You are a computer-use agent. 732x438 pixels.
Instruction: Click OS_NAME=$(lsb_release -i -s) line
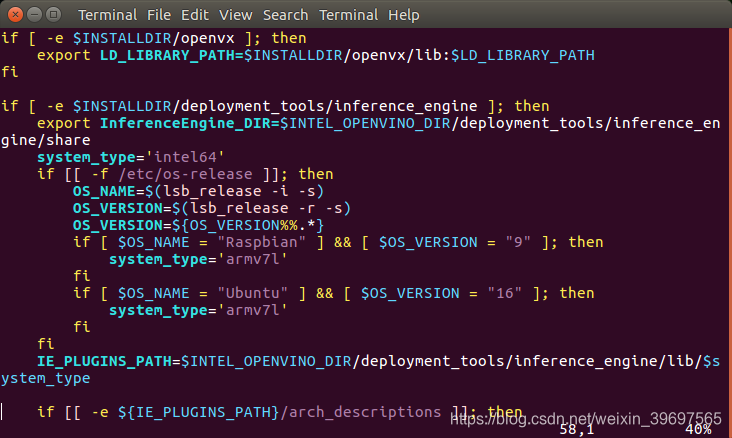coord(198,191)
